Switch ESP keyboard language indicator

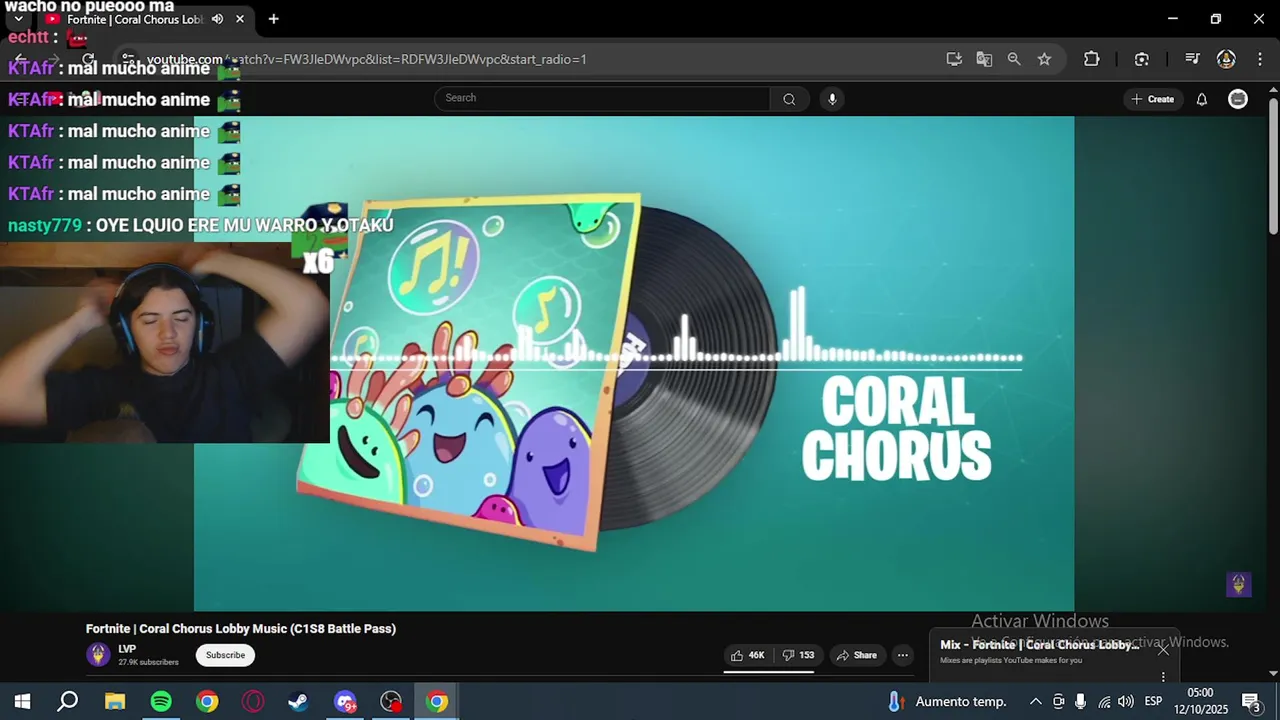click(x=1153, y=702)
